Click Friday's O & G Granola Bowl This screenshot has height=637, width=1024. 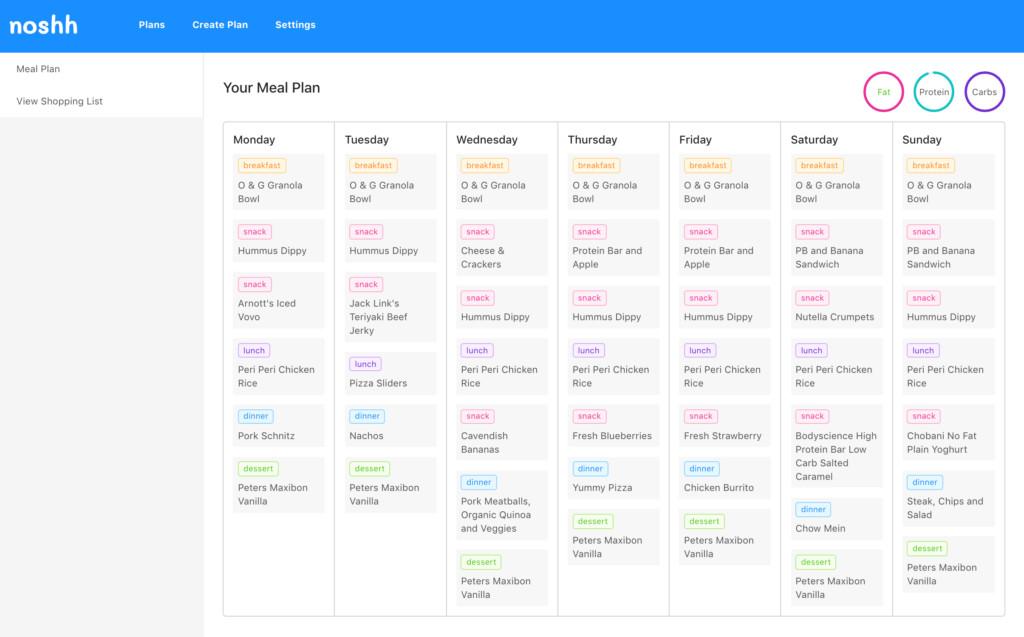coord(725,182)
